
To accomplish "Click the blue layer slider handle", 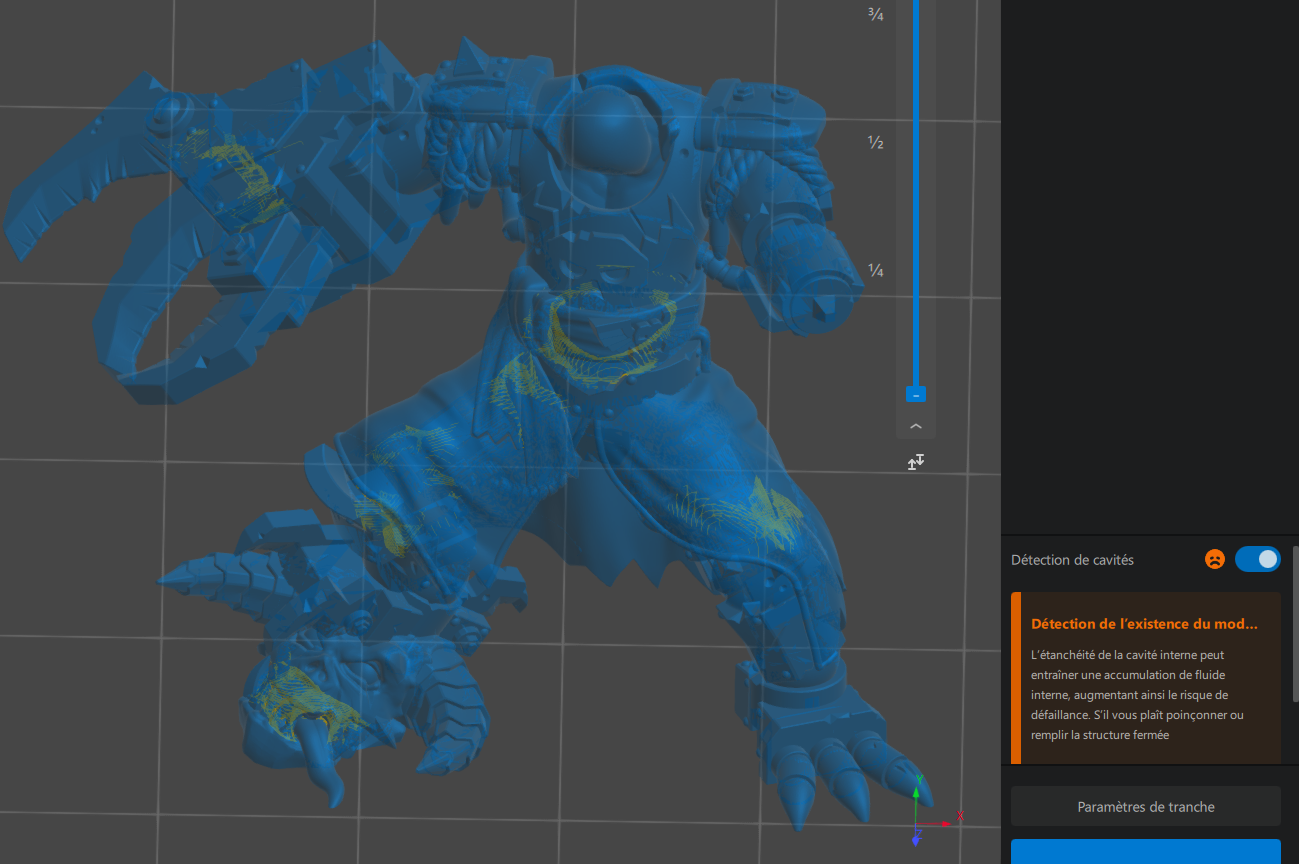I will (x=915, y=395).
